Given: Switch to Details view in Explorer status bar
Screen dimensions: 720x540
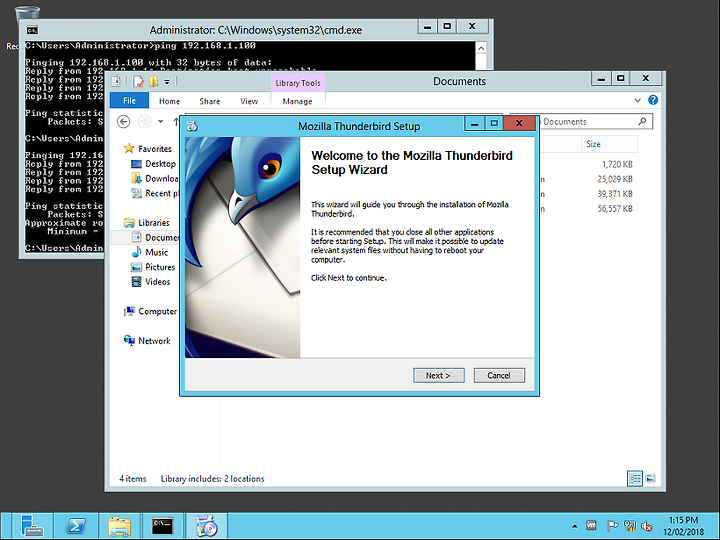Looking at the screenshot, I should tap(635, 478).
